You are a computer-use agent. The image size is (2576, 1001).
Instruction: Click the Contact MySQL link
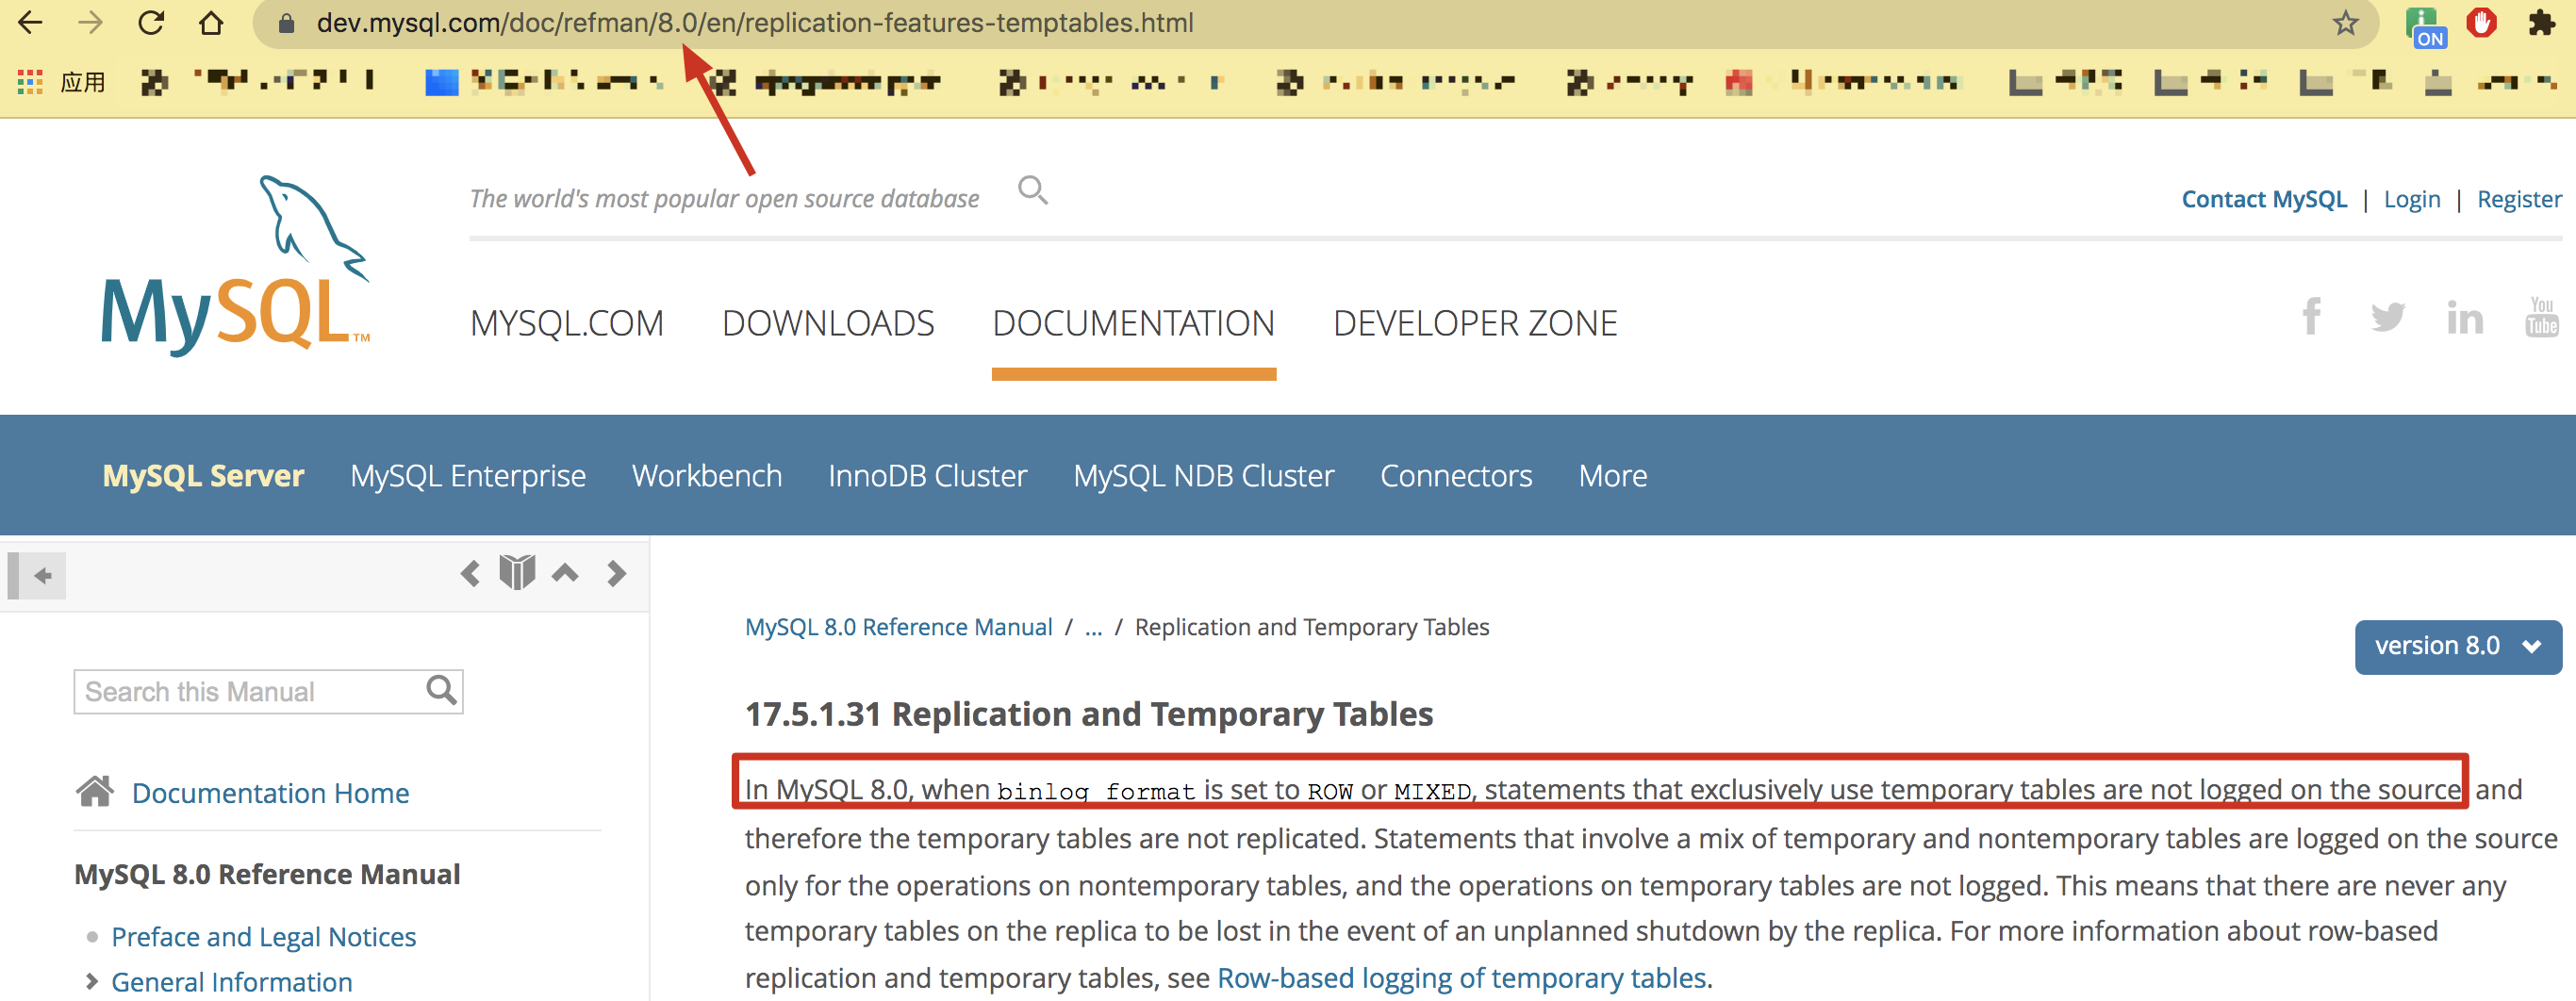2263,199
